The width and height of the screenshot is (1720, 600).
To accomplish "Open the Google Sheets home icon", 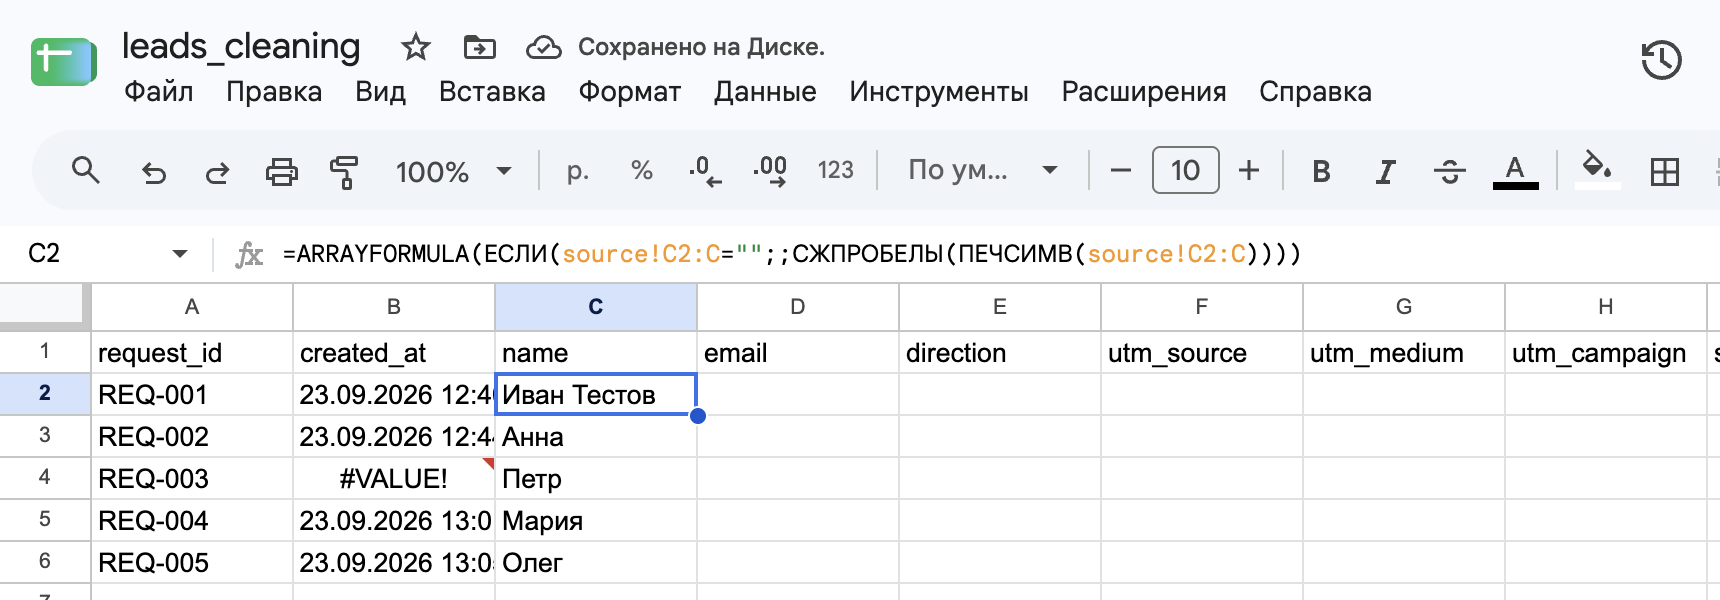I will click(64, 62).
